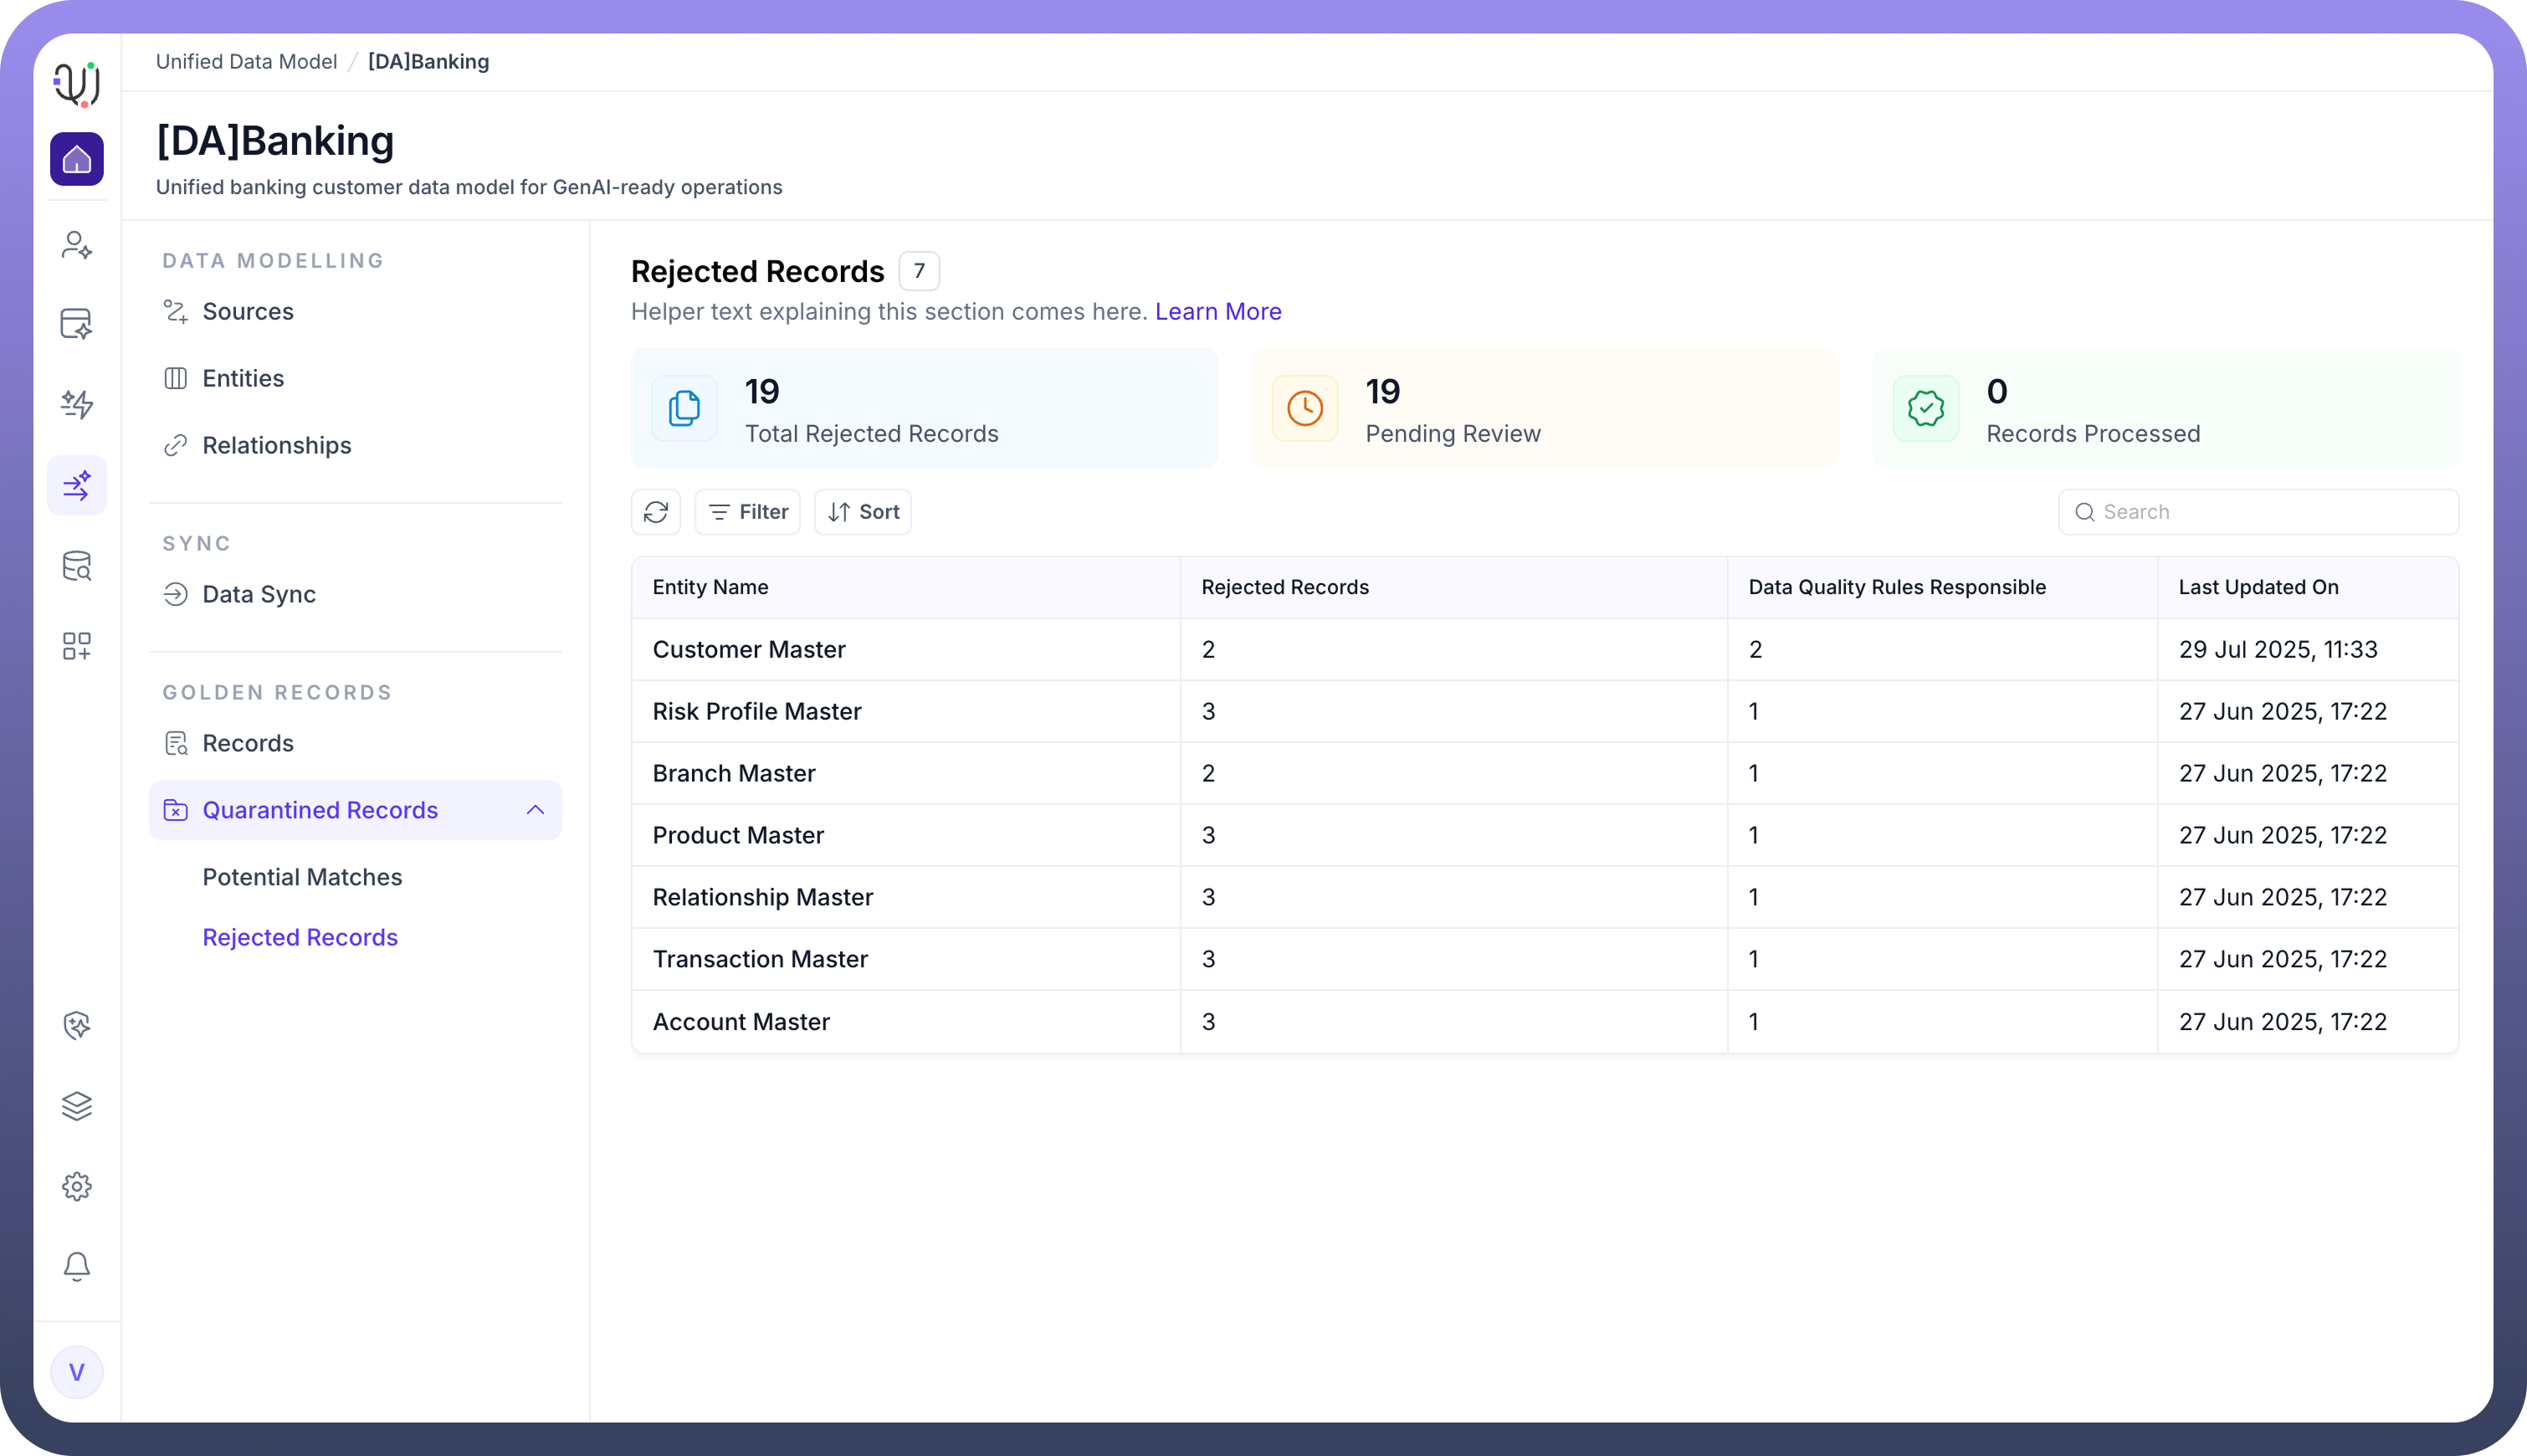The image size is (2527, 1456).
Task: Open the Filter options
Action: (x=748, y=512)
